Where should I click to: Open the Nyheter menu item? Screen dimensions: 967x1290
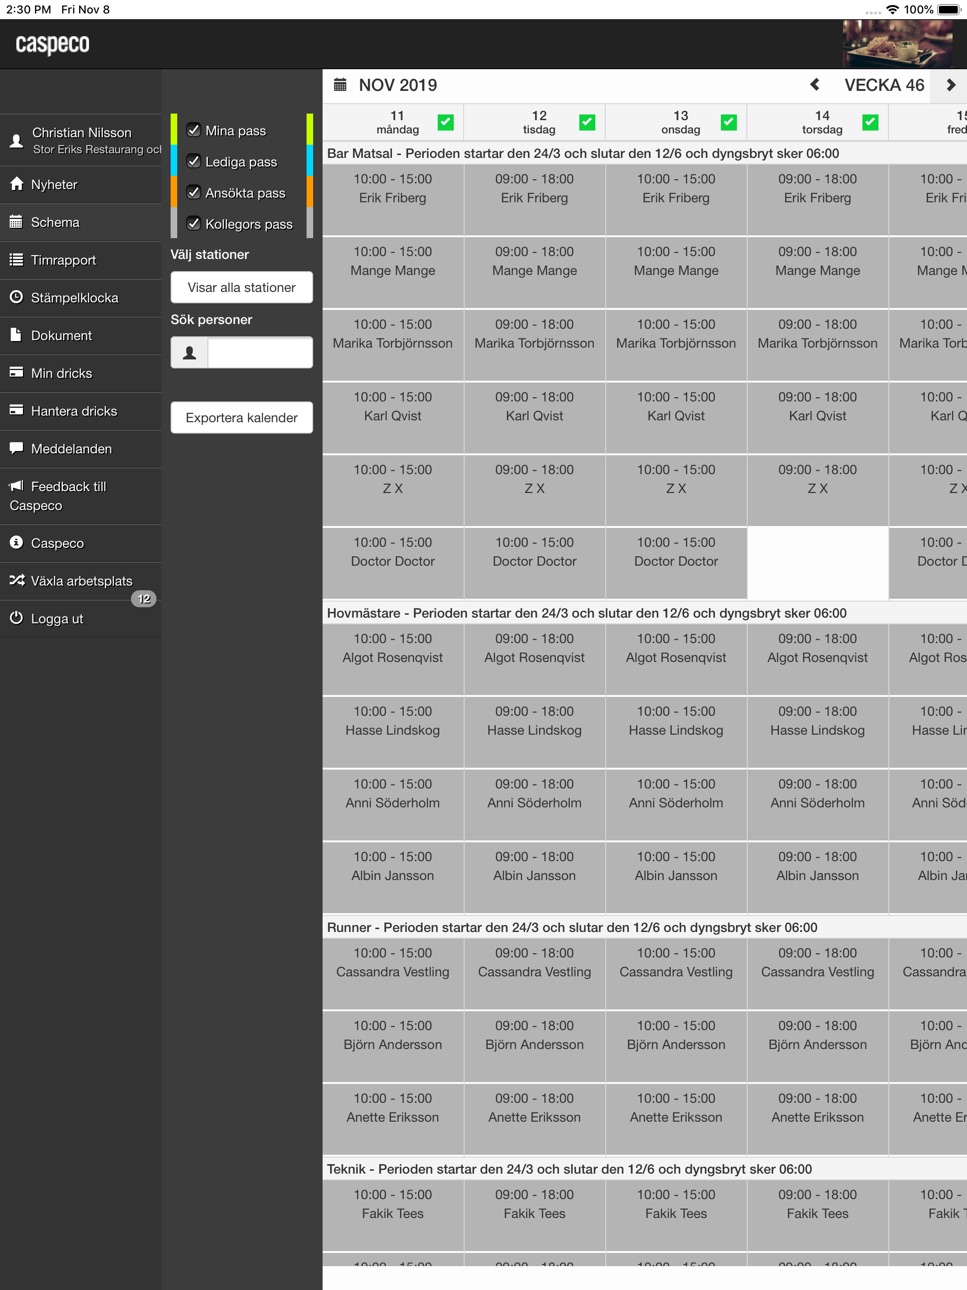[x=80, y=184]
